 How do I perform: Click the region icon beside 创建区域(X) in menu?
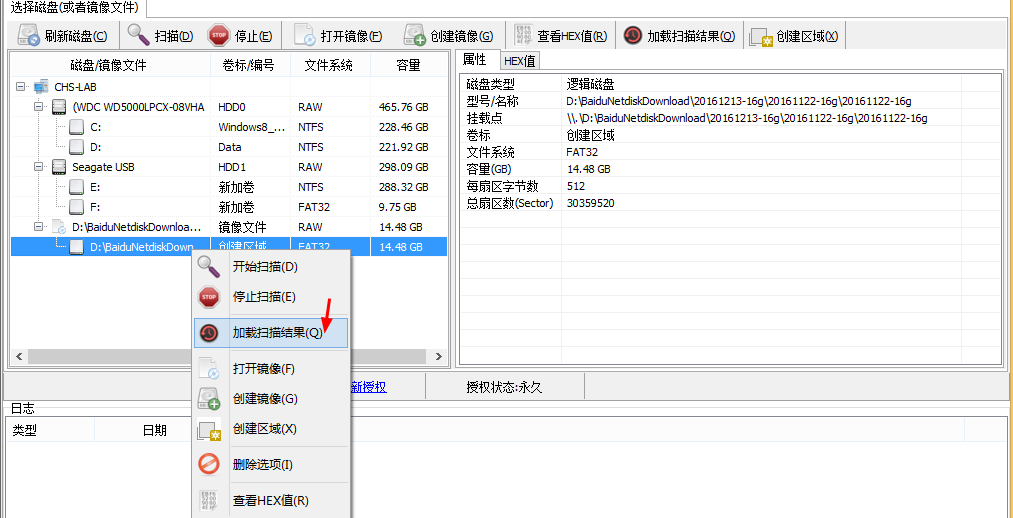(x=209, y=430)
